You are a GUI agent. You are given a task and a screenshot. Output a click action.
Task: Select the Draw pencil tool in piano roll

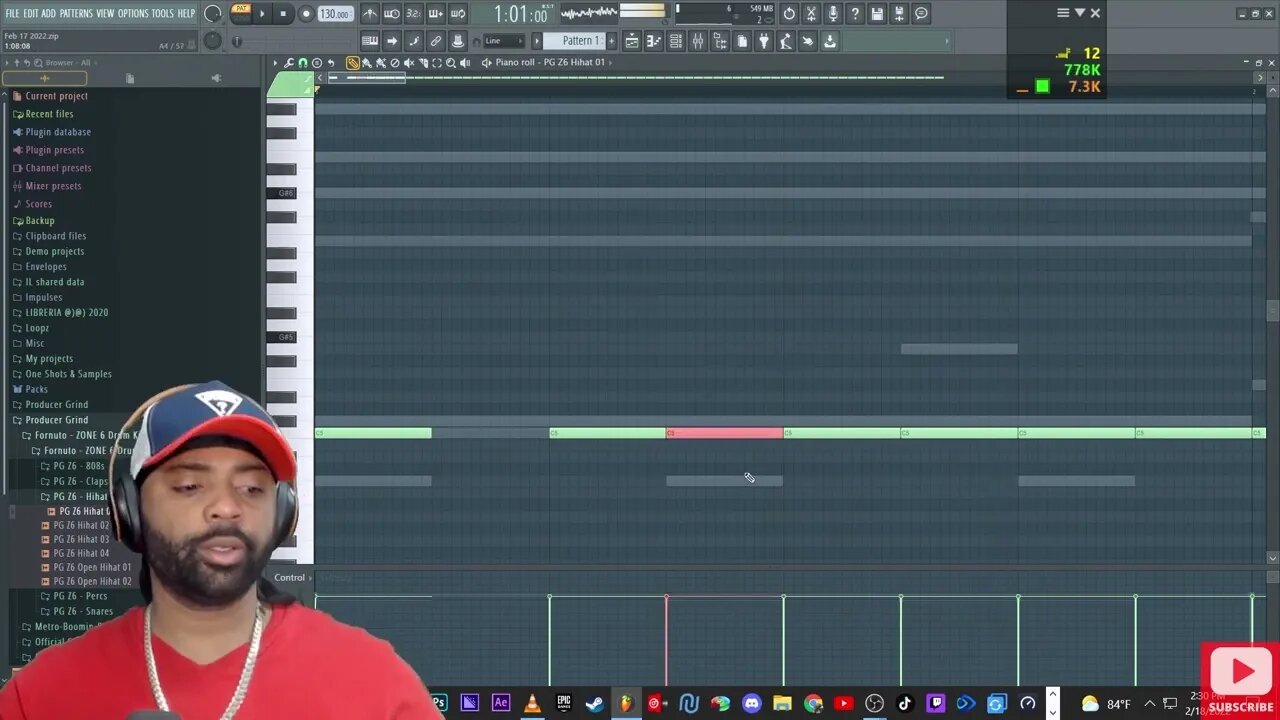(x=353, y=62)
